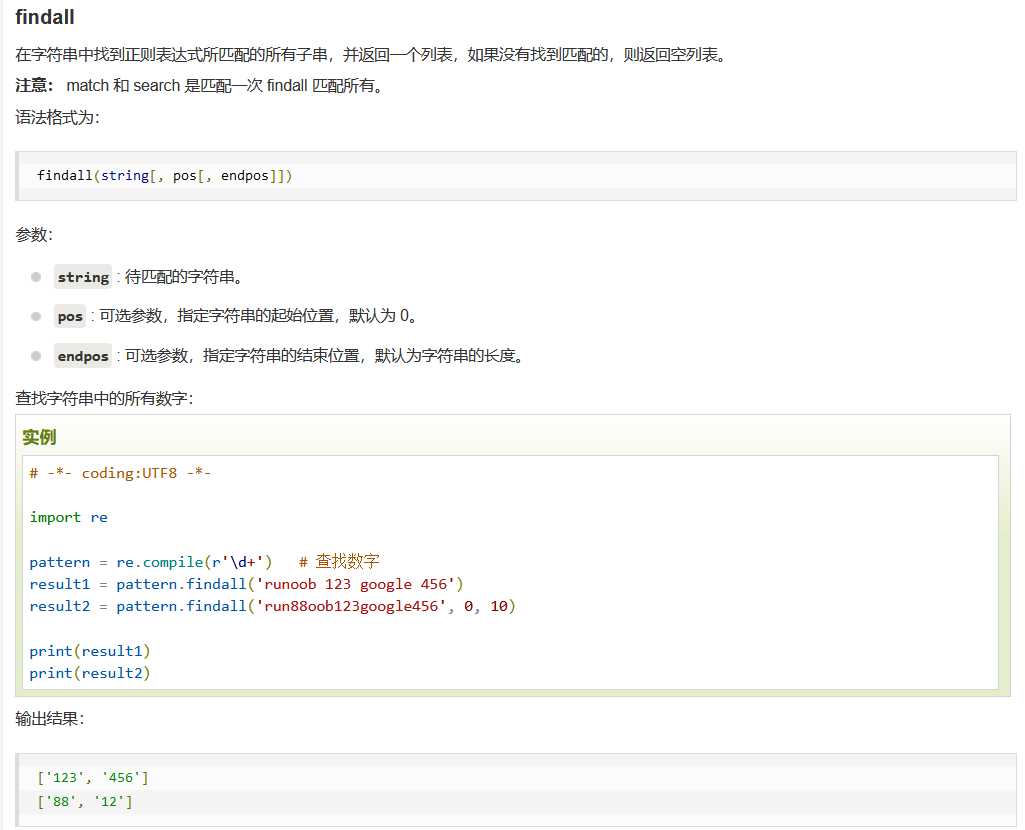Image resolution: width=1025 pixels, height=830 pixels.
Task: Click the endpos description about 字符串的长度
Action: (x=324, y=356)
